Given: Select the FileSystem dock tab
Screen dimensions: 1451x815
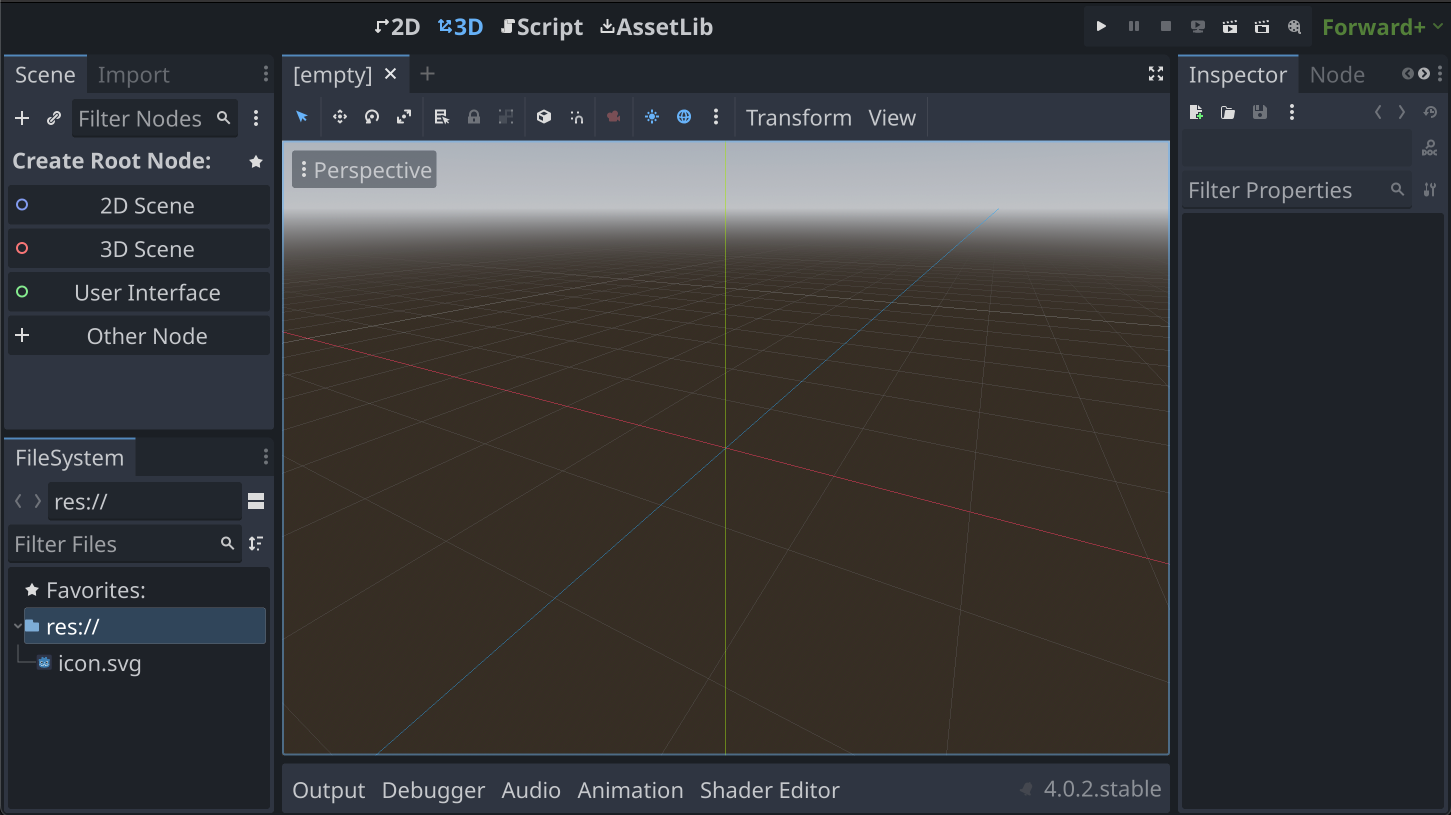Looking at the screenshot, I should pyautogui.click(x=70, y=458).
